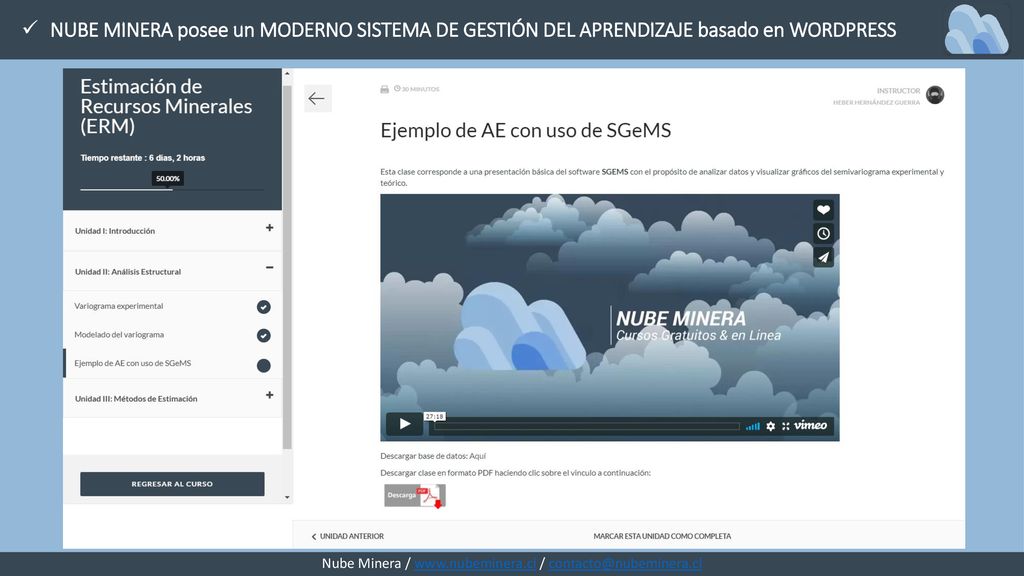Share the video with the paper plane icon
The height and width of the screenshot is (576, 1024).
(x=823, y=257)
